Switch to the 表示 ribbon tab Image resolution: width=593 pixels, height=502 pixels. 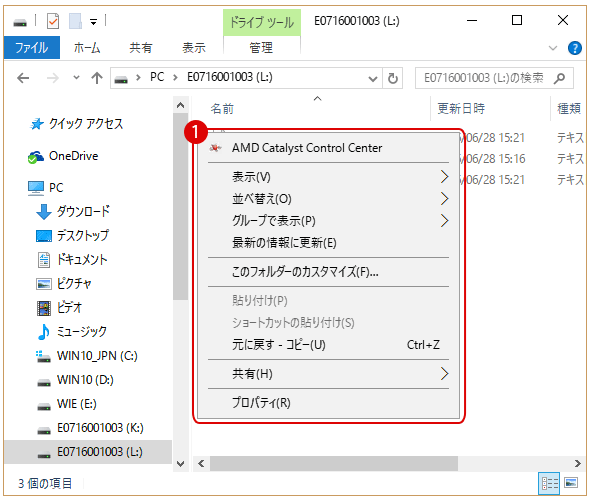coord(194,48)
